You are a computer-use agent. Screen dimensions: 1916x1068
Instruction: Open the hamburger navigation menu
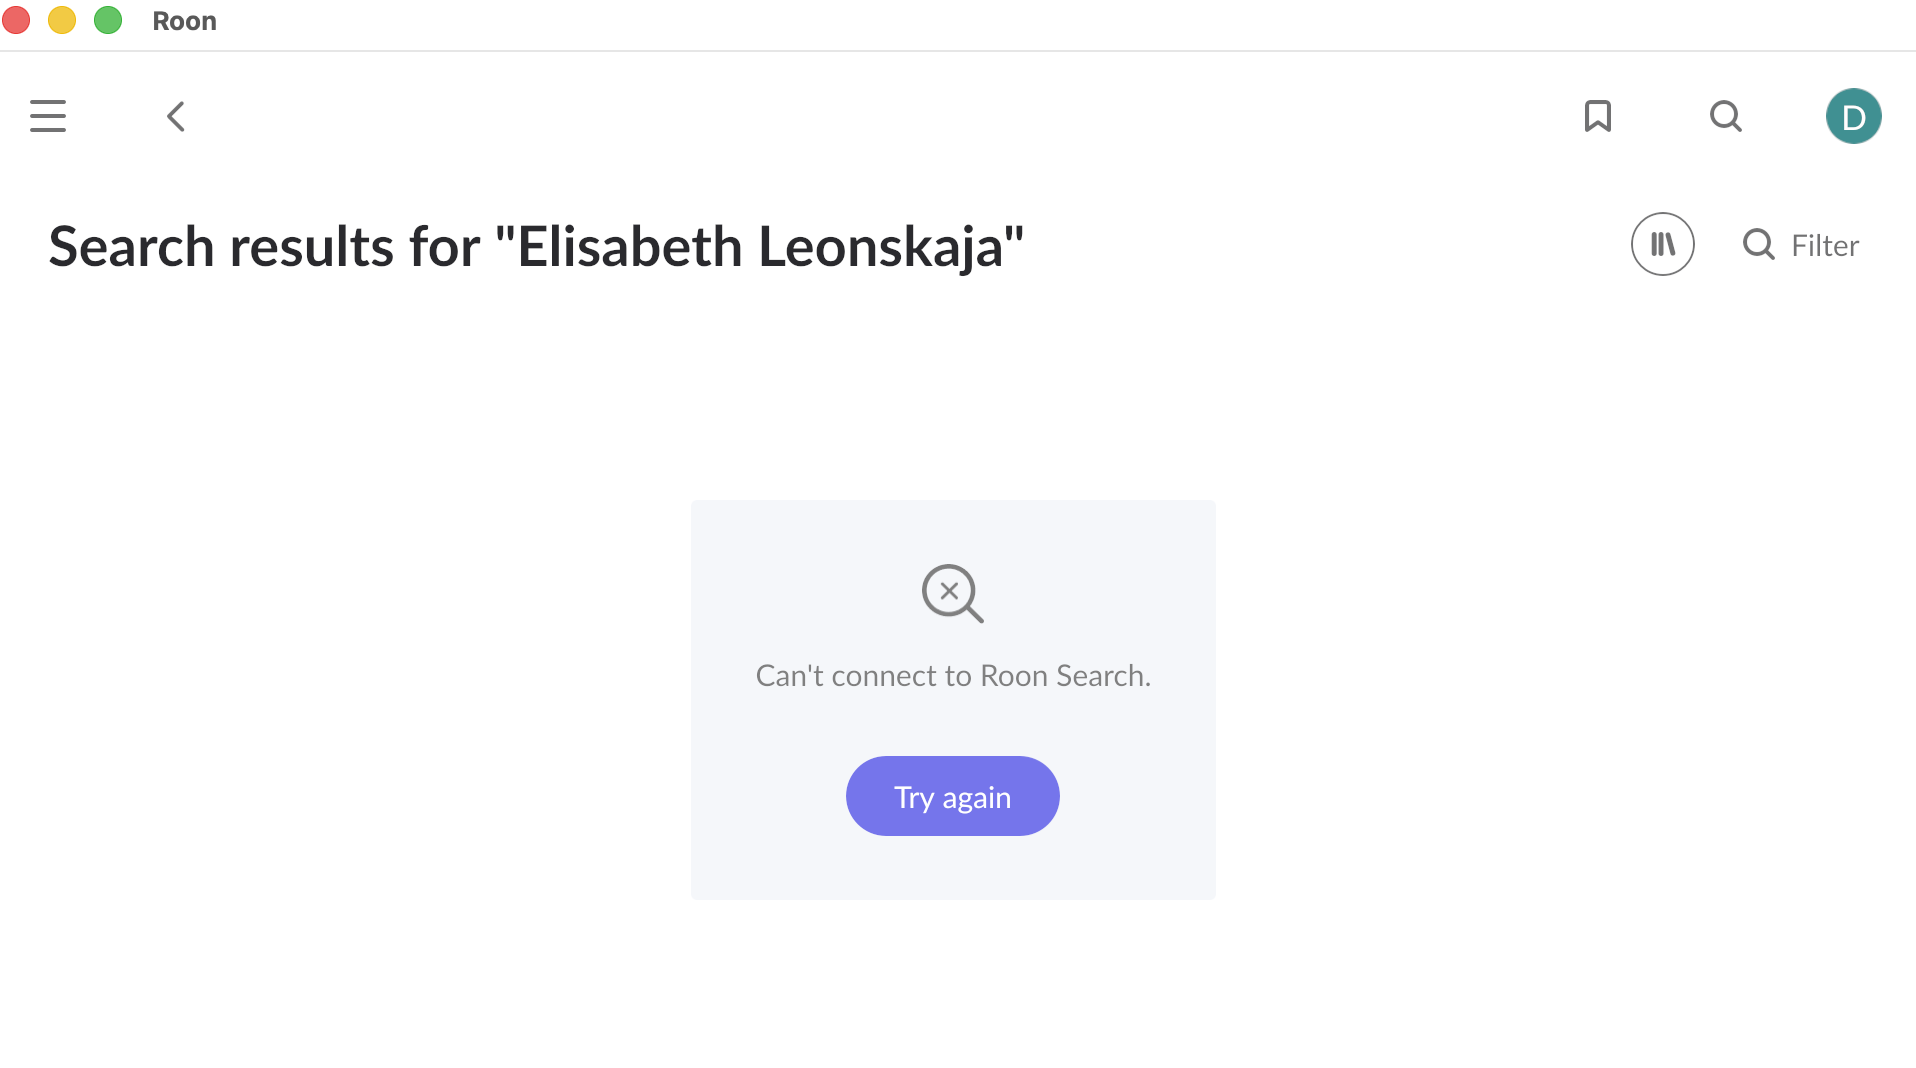pyautogui.click(x=48, y=116)
